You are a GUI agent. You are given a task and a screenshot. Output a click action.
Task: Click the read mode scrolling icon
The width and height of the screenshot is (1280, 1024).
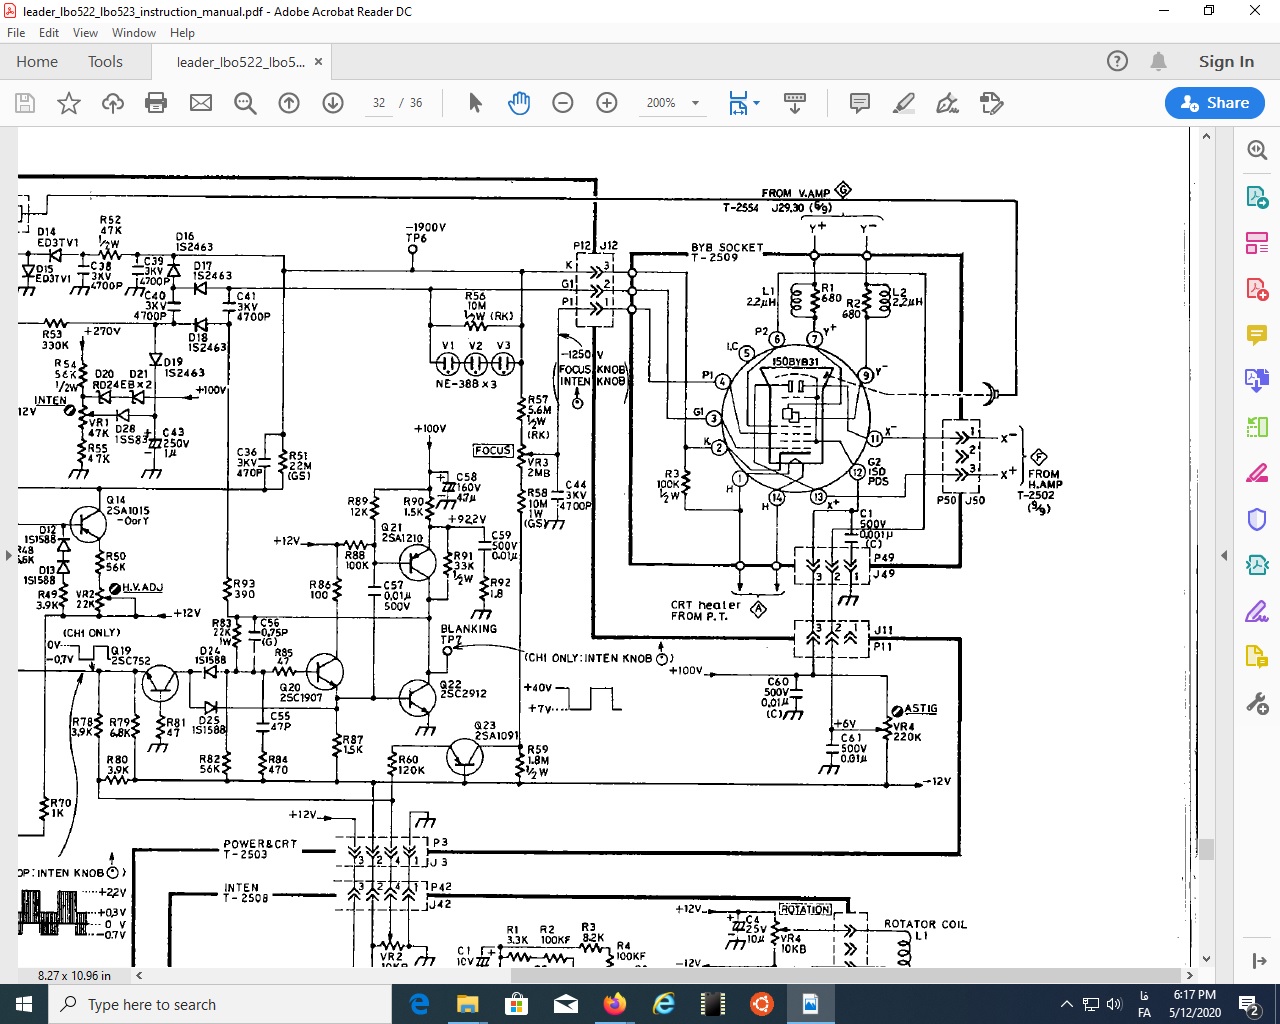point(795,103)
